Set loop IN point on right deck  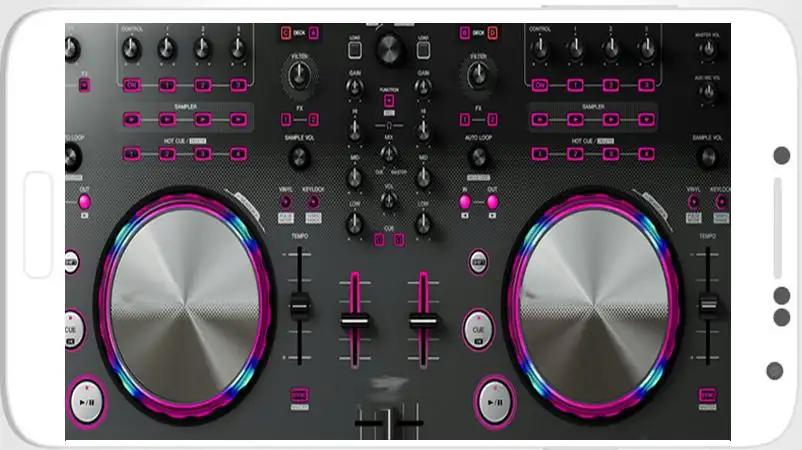point(465,202)
